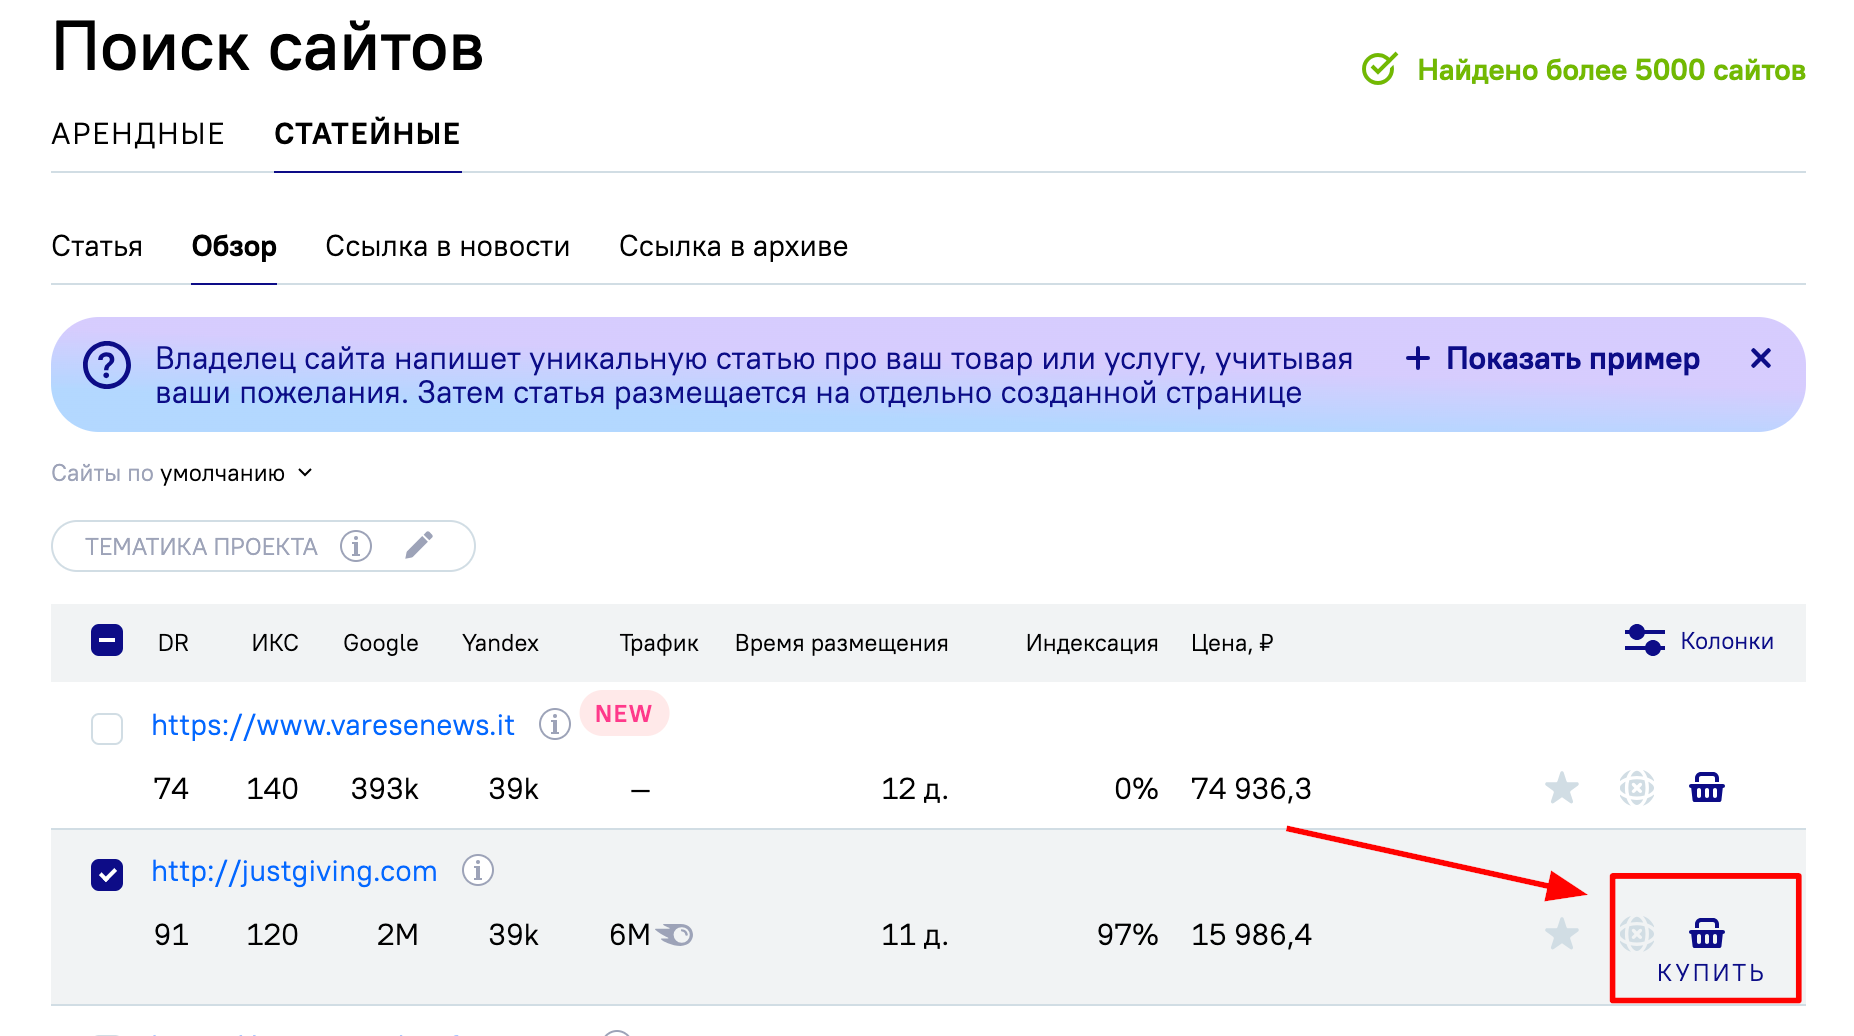1854x1036 pixels.
Task: Sort by Yandex column header
Action: 500,643
